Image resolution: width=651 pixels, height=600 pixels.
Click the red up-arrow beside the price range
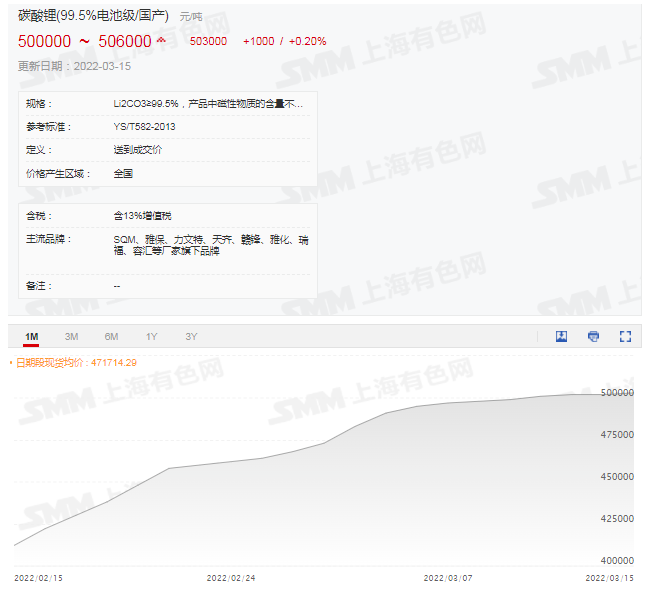[162, 42]
